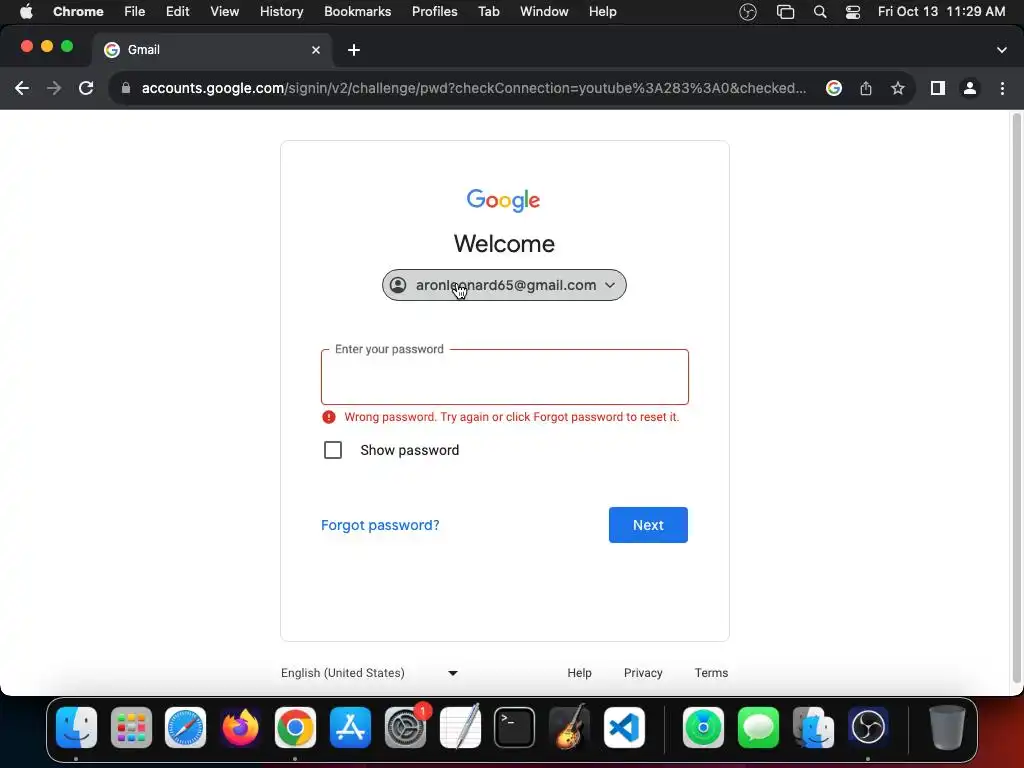
Task: Open the Chrome profile avatar icon
Action: (970, 88)
